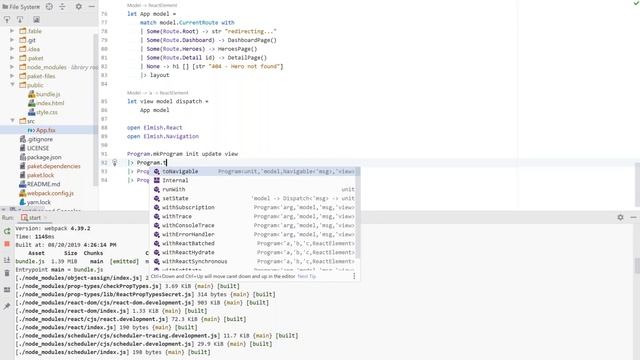Click 'Version: webpack 4.39.2' console line
This screenshot has height=360, width=640.
[x=53, y=229]
